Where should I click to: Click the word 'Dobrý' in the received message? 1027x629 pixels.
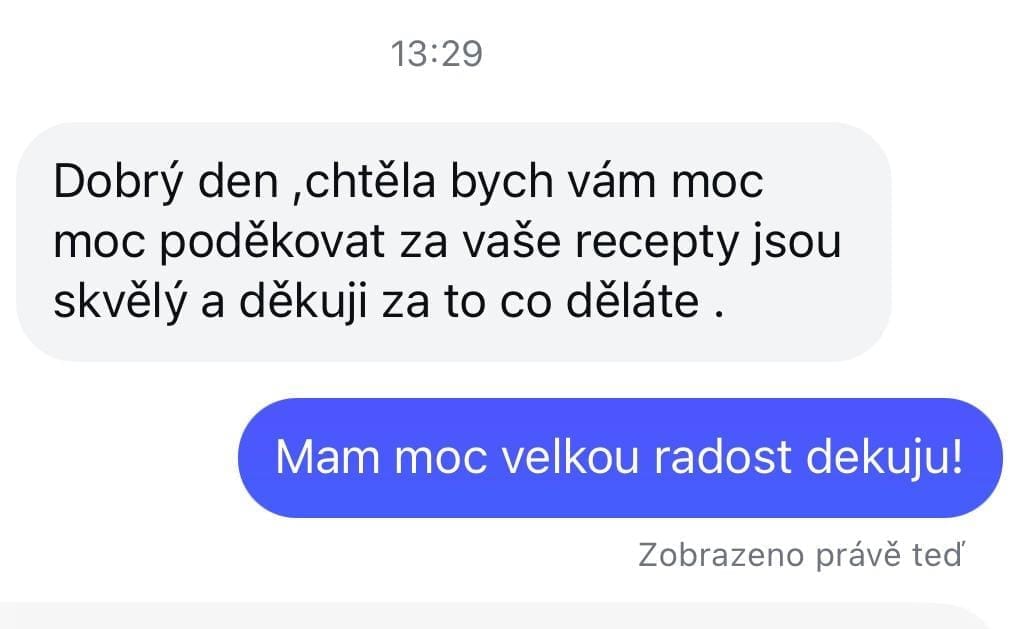tap(118, 183)
